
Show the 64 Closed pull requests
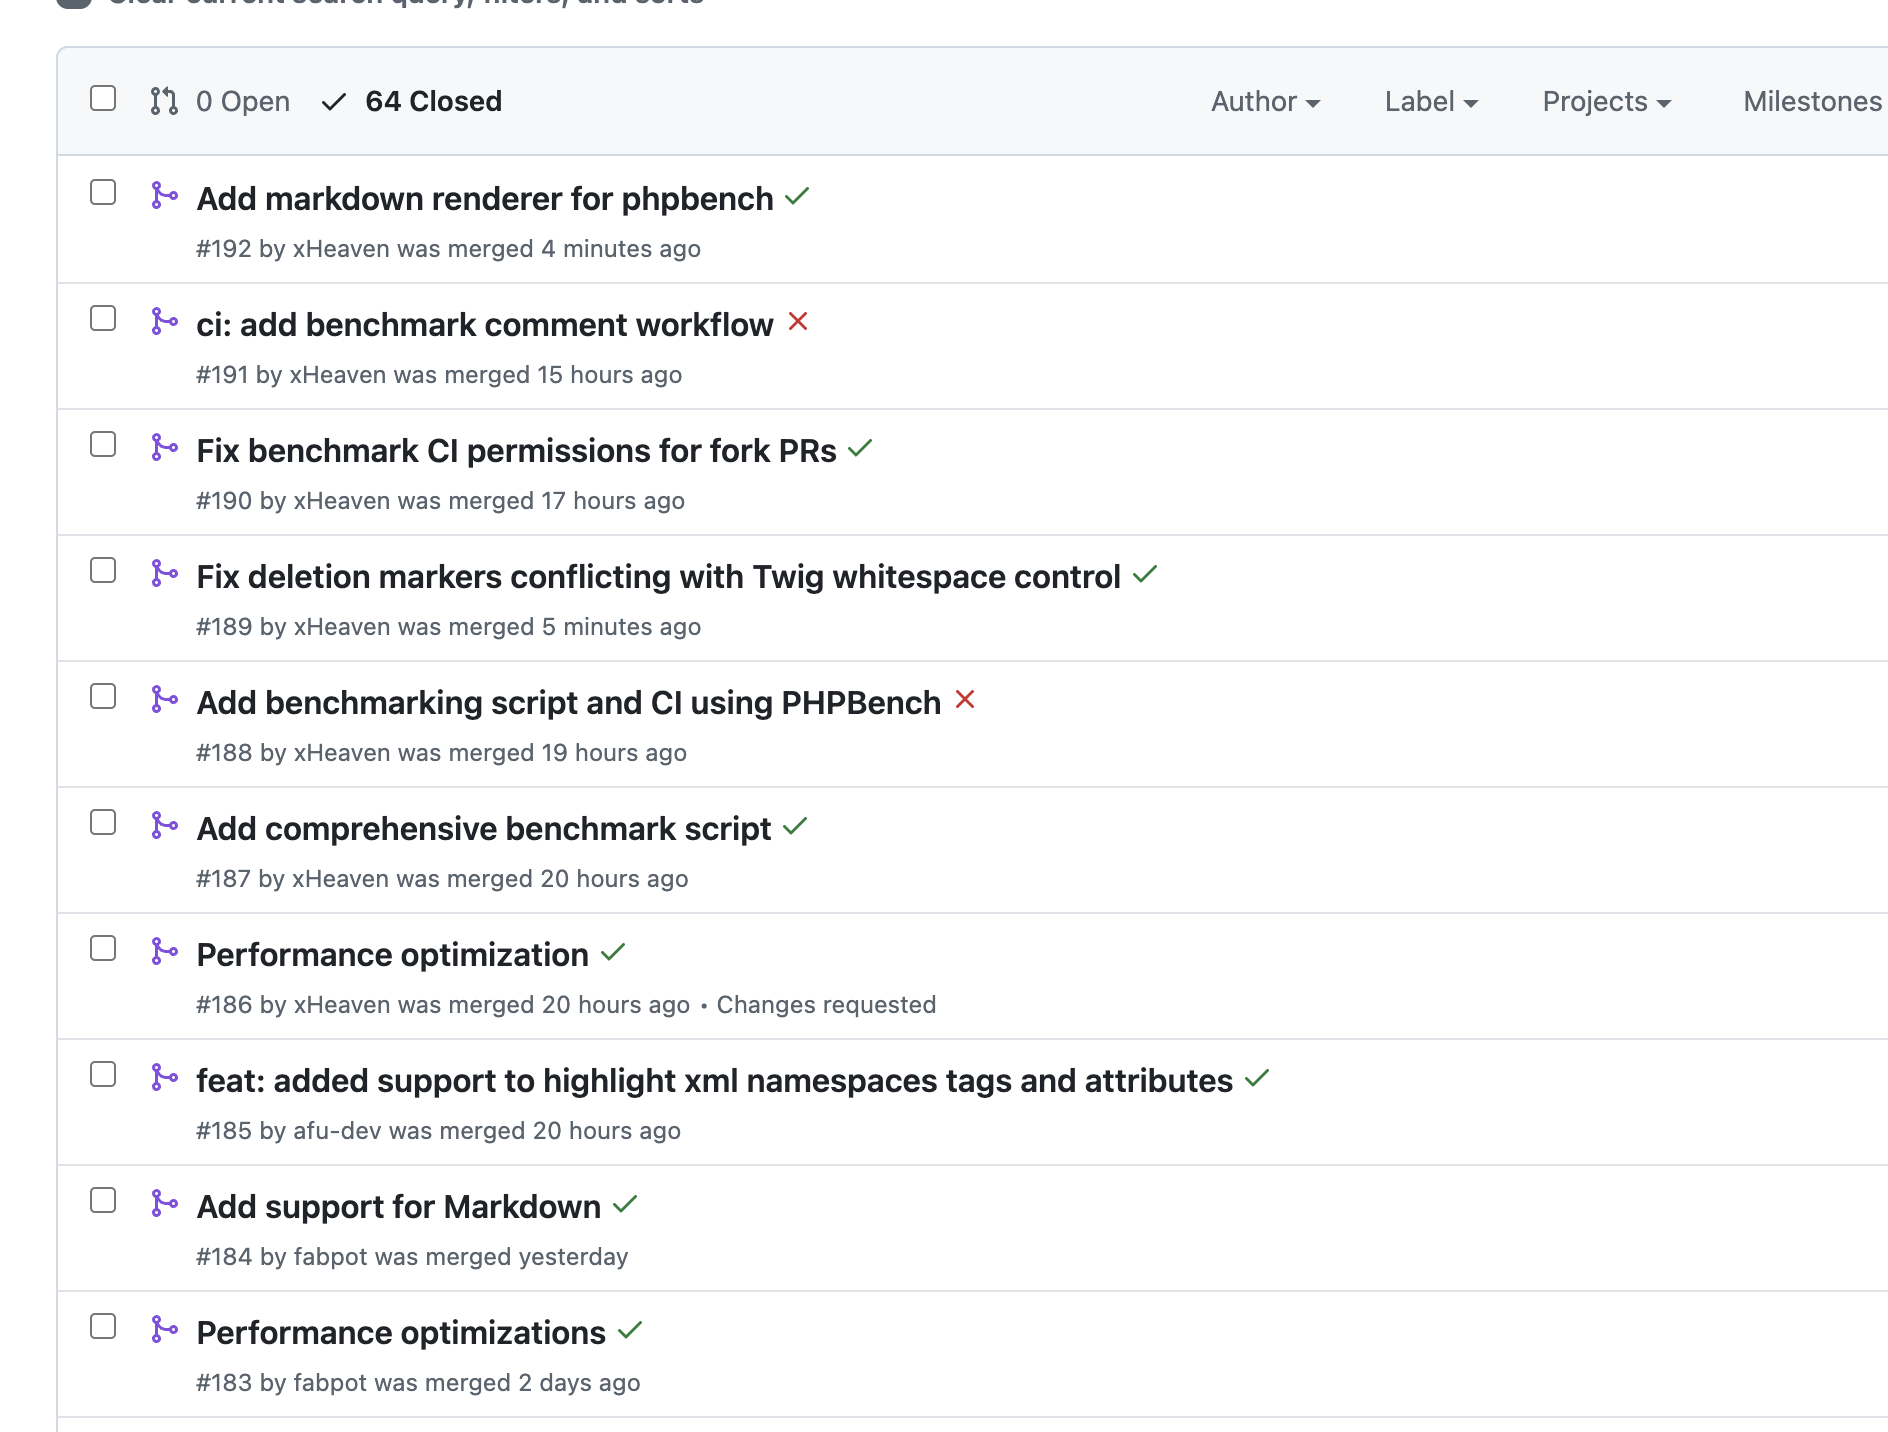point(432,101)
